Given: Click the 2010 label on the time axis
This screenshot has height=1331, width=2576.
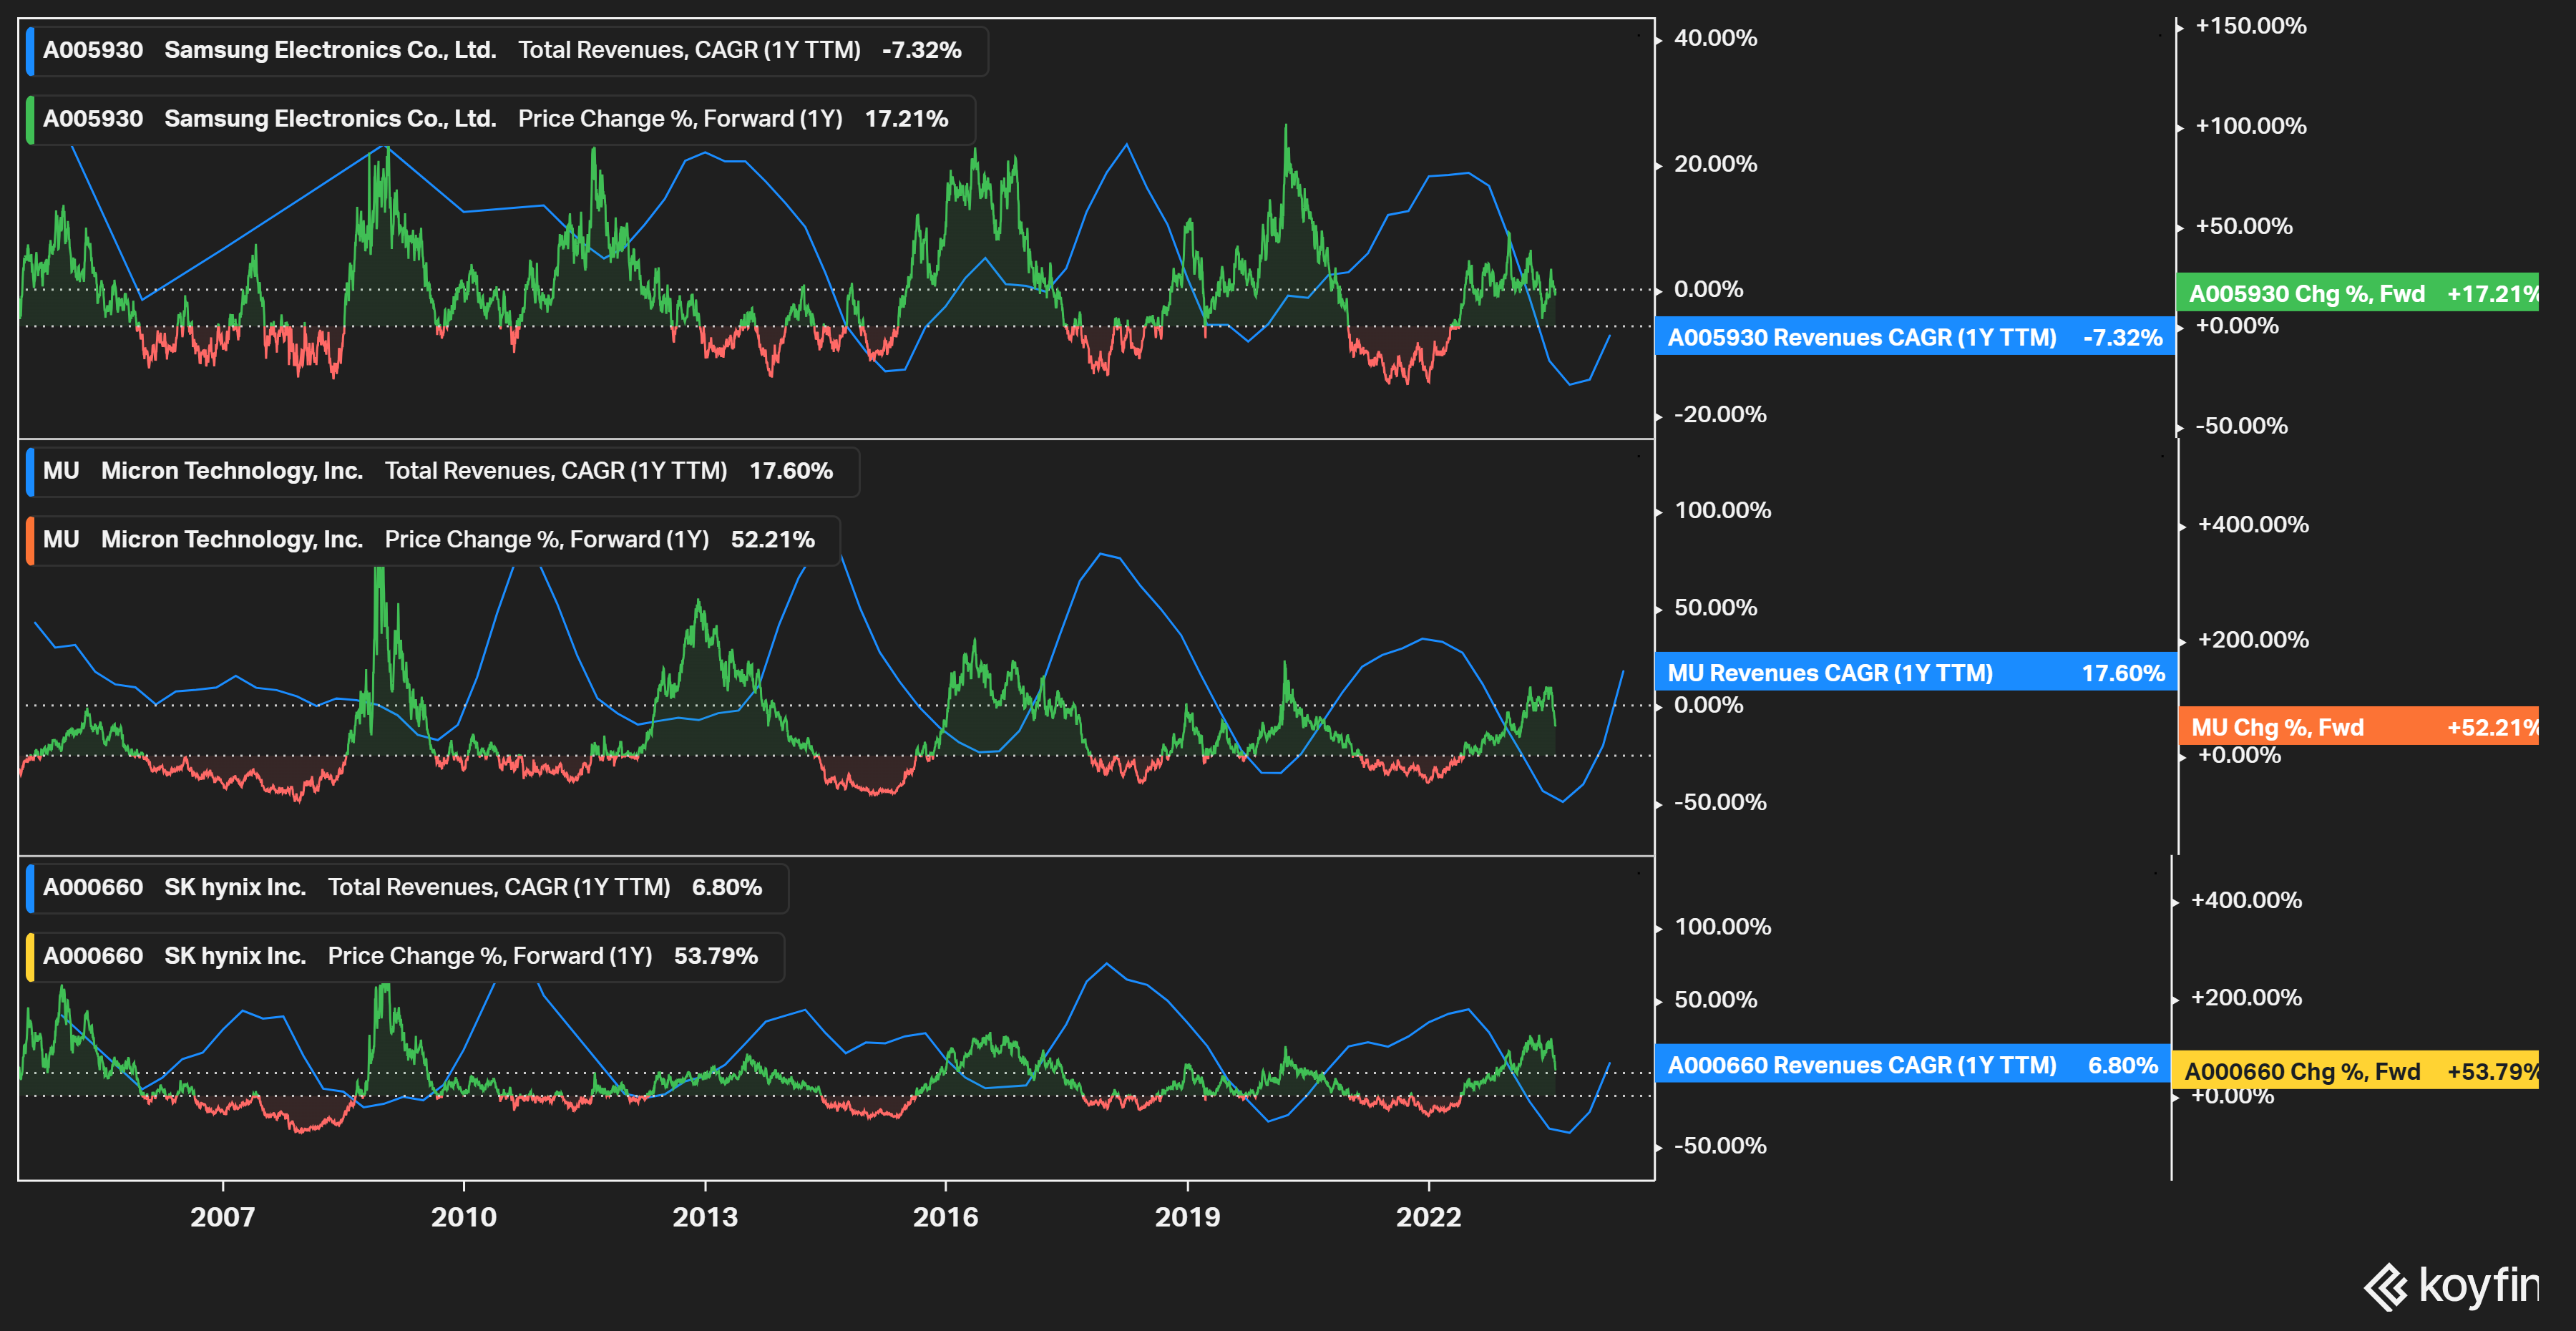Looking at the screenshot, I should (x=464, y=1217).
